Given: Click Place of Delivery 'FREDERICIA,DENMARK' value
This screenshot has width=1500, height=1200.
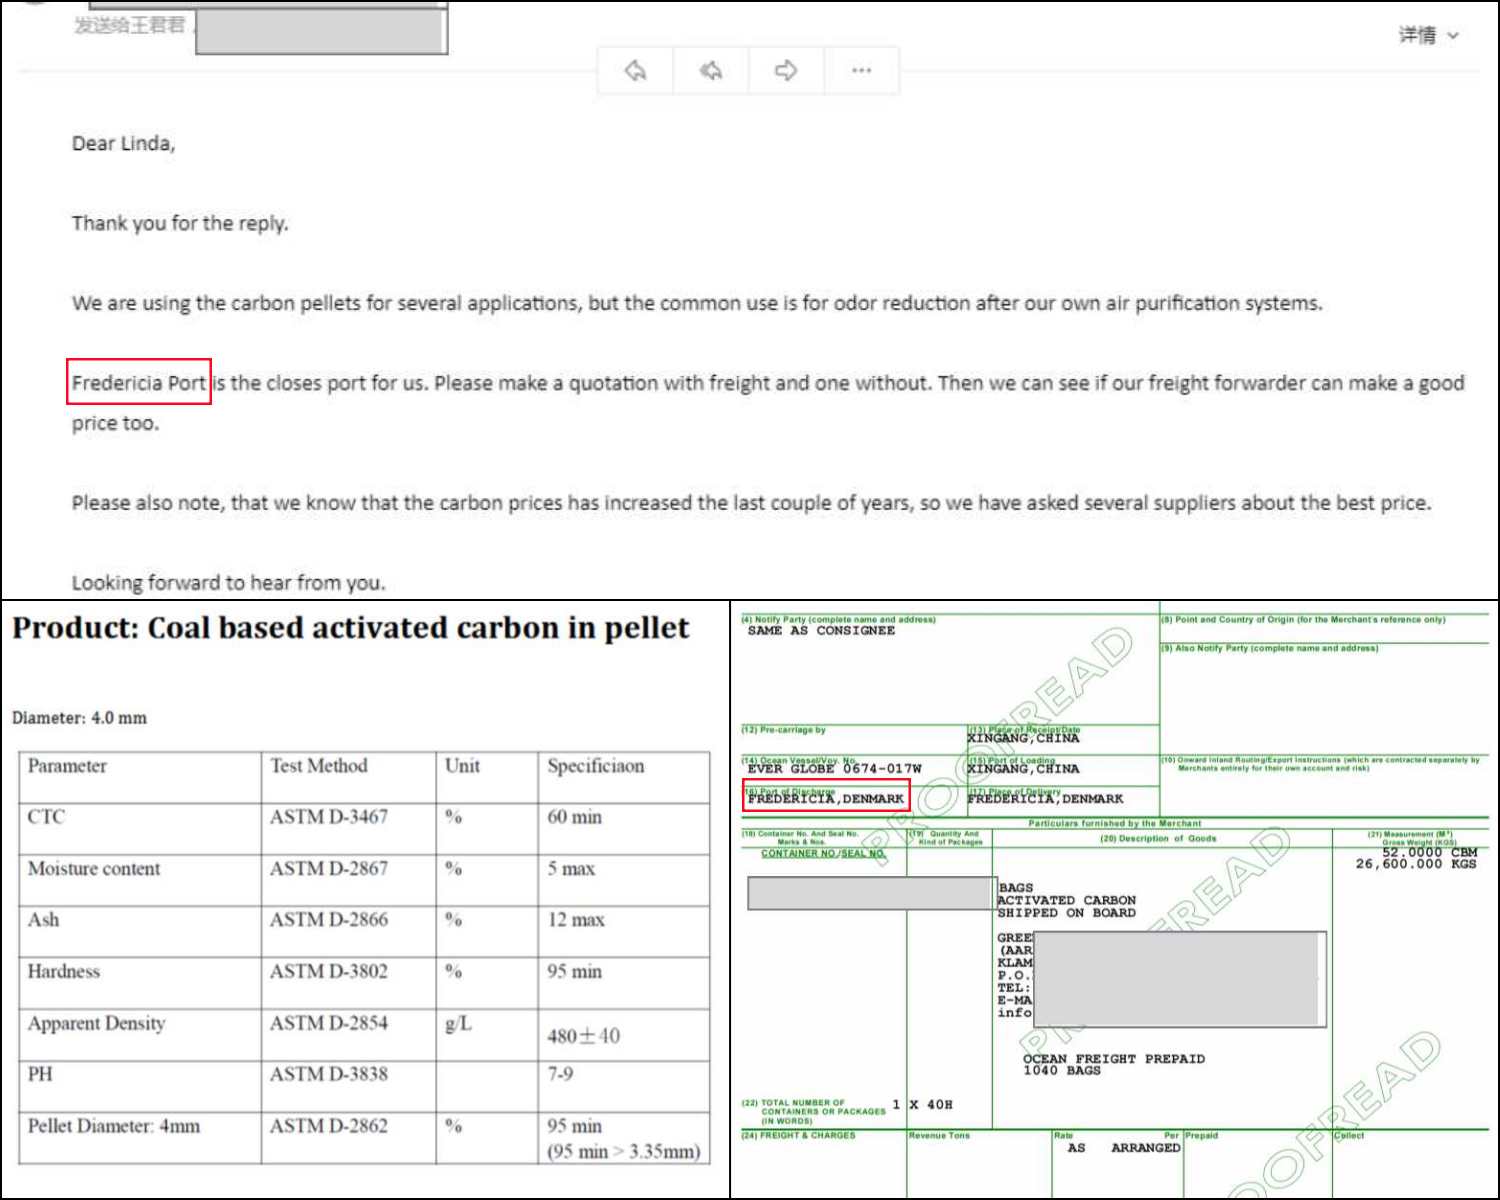Looking at the screenshot, I should tap(1045, 799).
